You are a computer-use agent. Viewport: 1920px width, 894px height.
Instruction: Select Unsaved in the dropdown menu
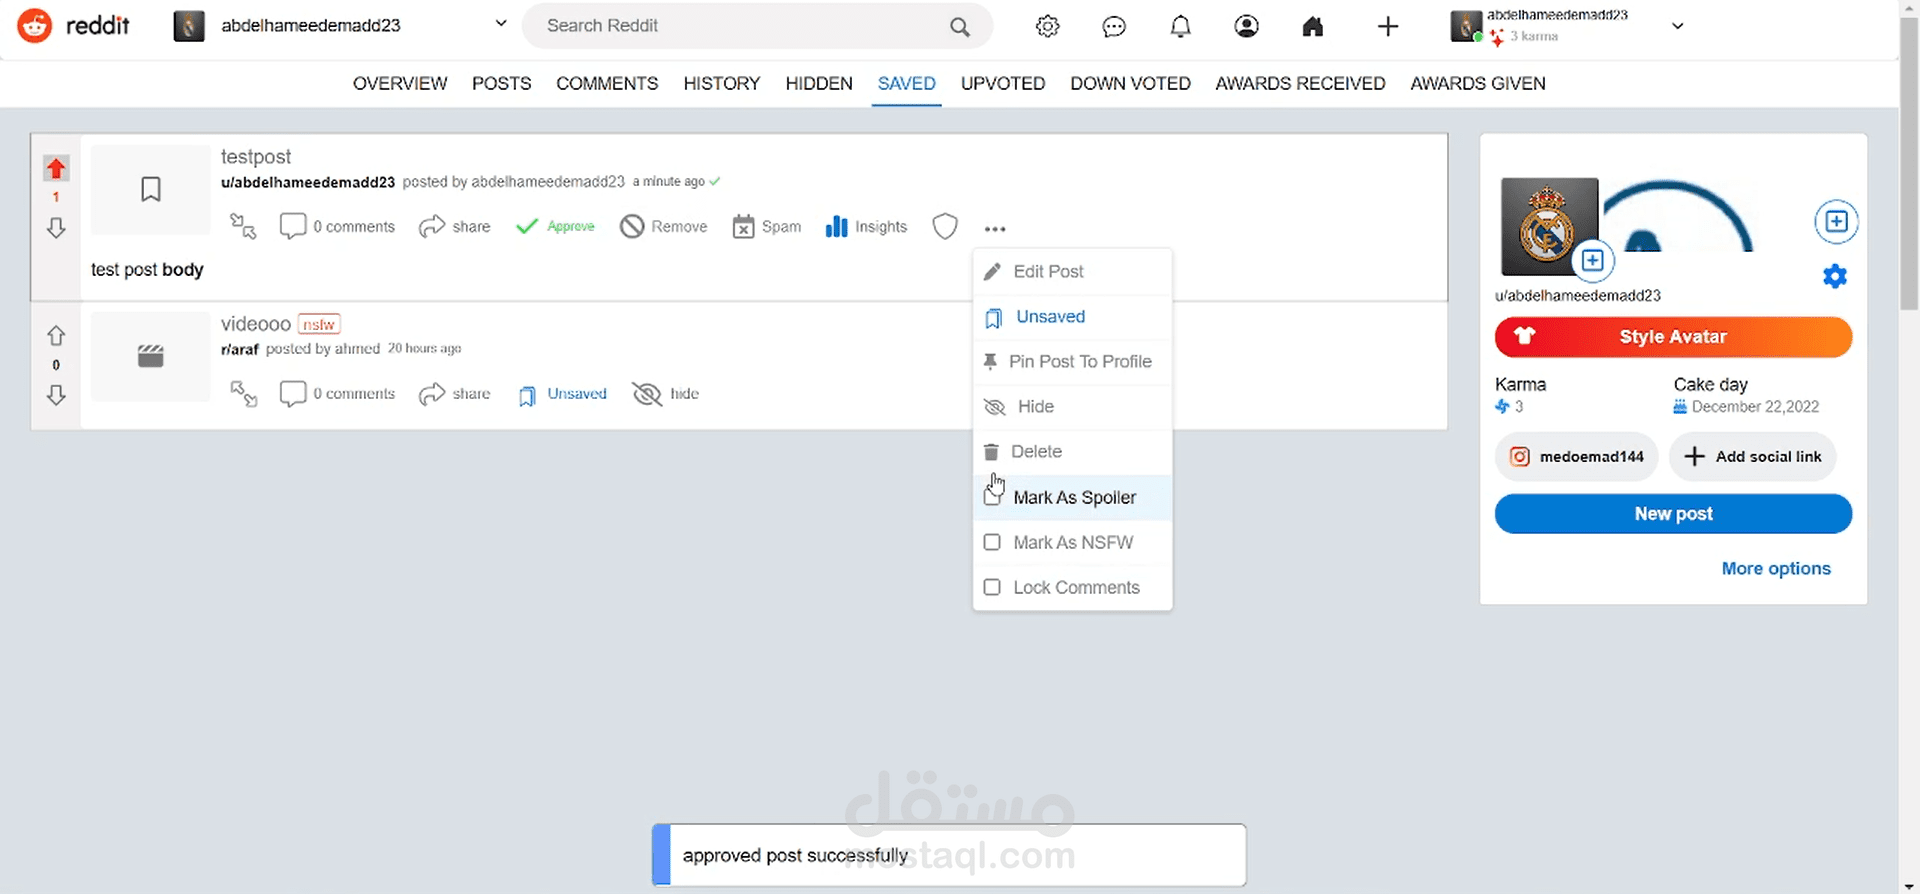pos(1072,317)
